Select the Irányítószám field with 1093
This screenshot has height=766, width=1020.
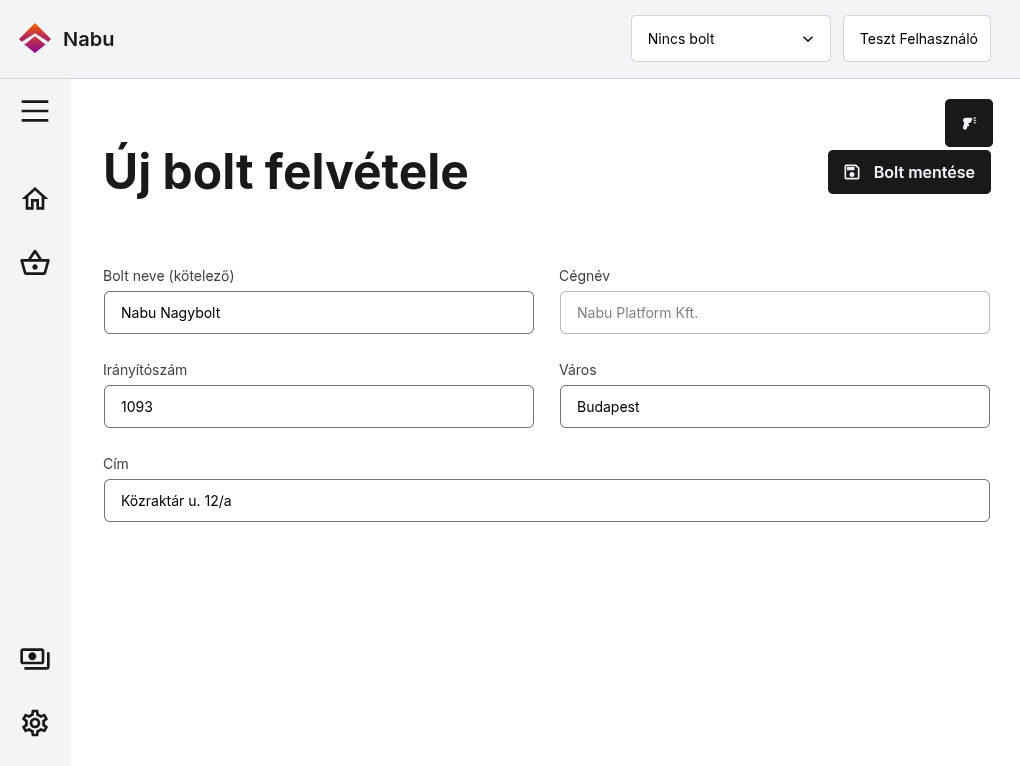[x=319, y=406]
